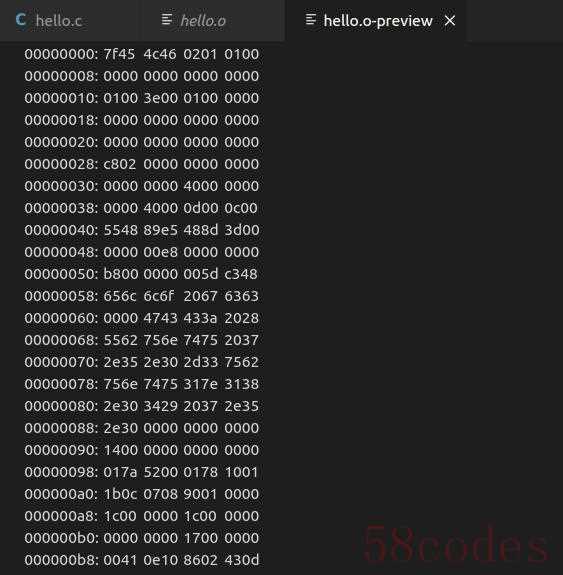Click the empty tab bar area at right

click(x=515, y=21)
